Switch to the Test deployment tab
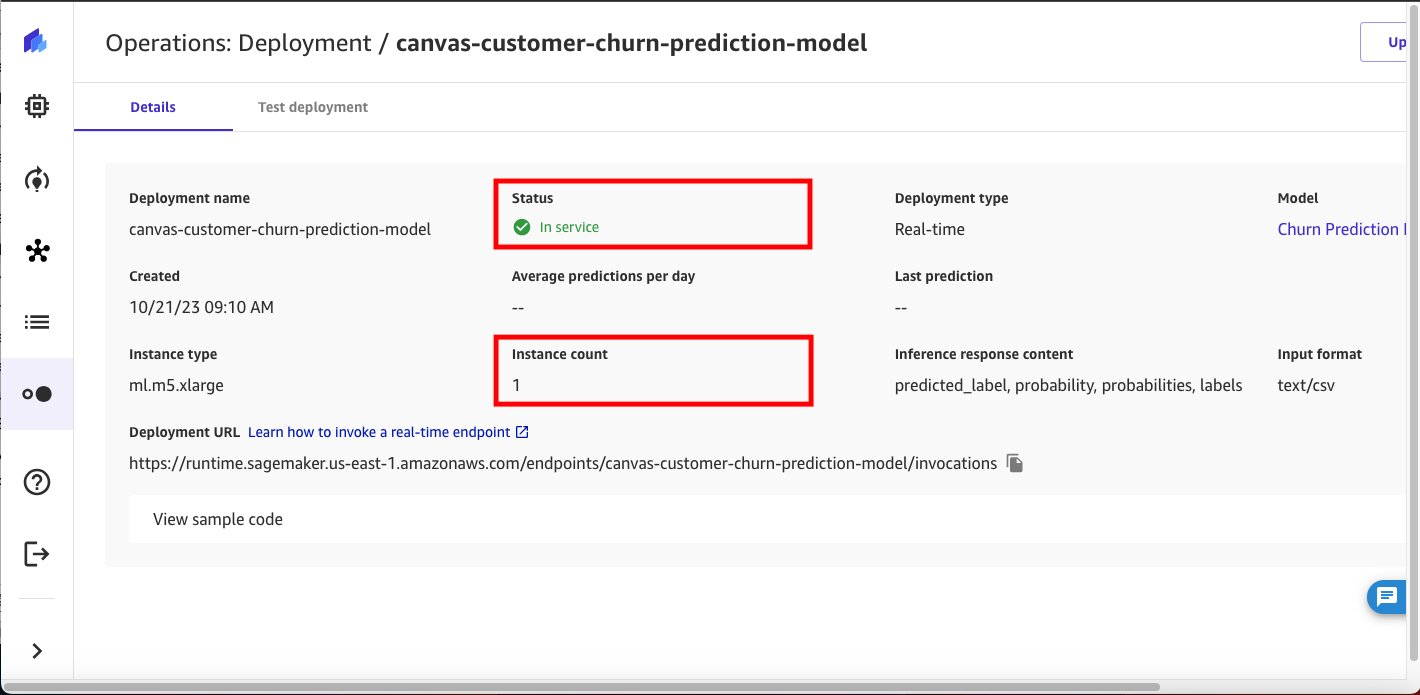The image size is (1420, 695). [x=313, y=107]
